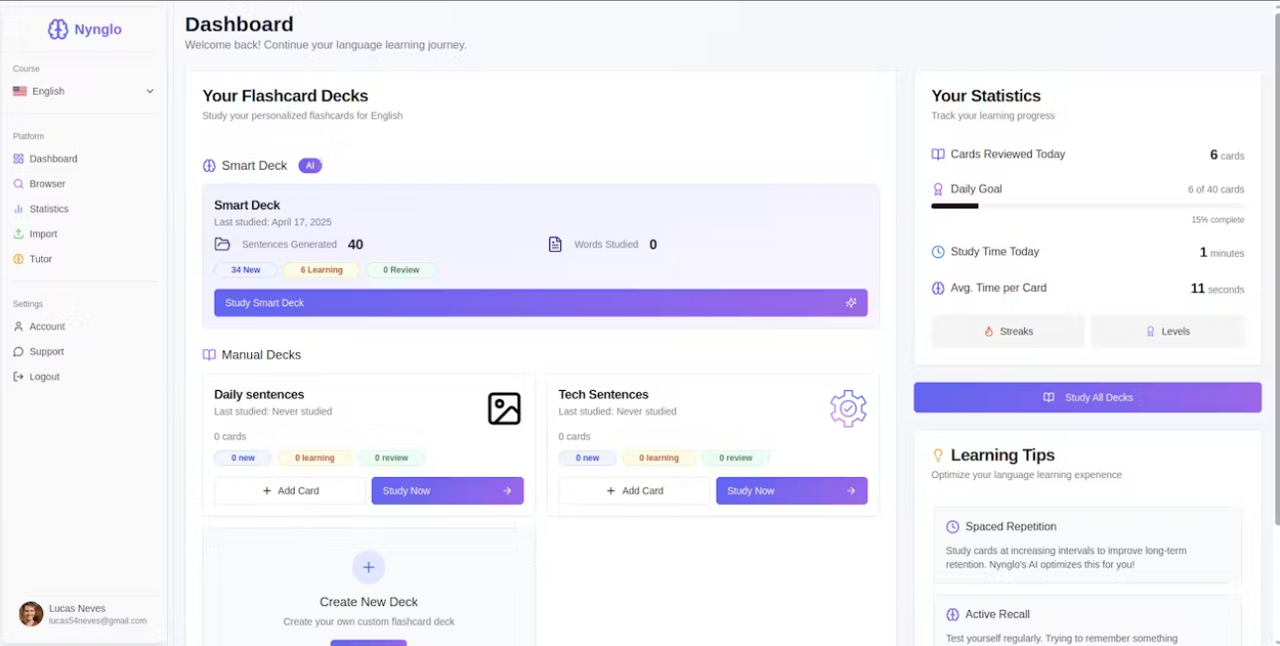Start the Study Smart Deck button
Image resolution: width=1280 pixels, height=646 pixels.
tap(541, 303)
